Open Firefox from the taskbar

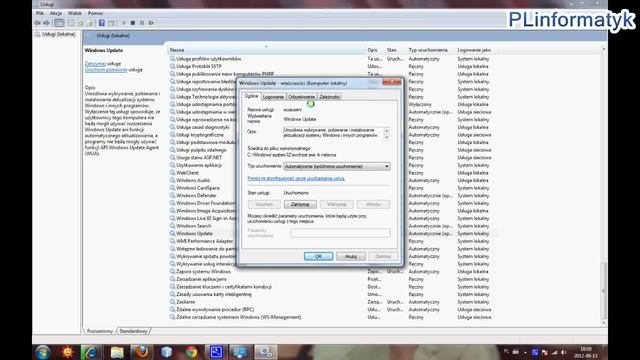pos(142,352)
